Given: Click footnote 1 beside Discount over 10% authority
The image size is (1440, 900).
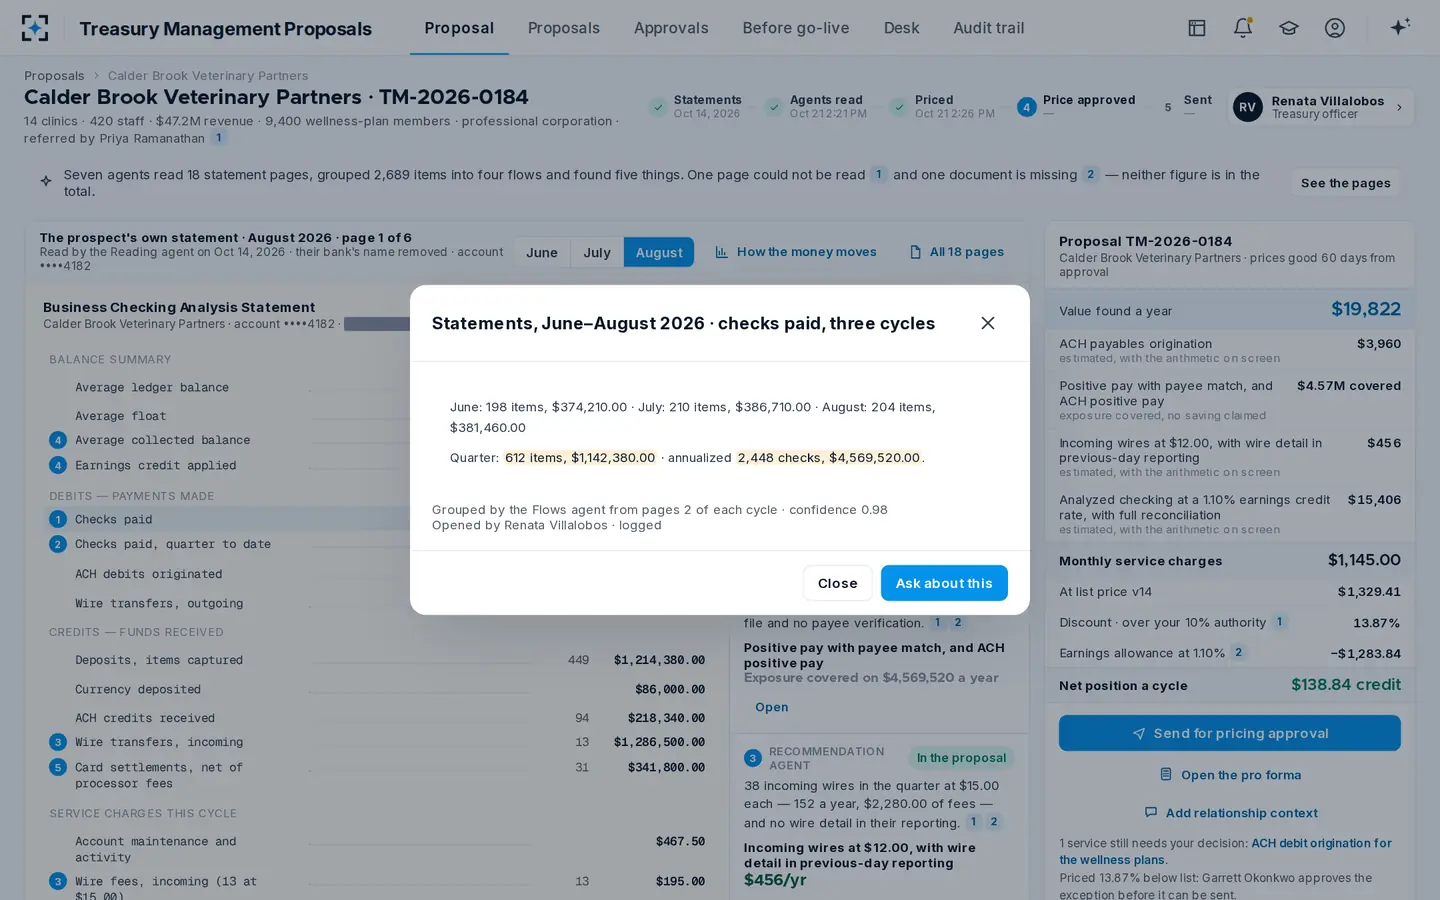Looking at the screenshot, I should [1279, 622].
